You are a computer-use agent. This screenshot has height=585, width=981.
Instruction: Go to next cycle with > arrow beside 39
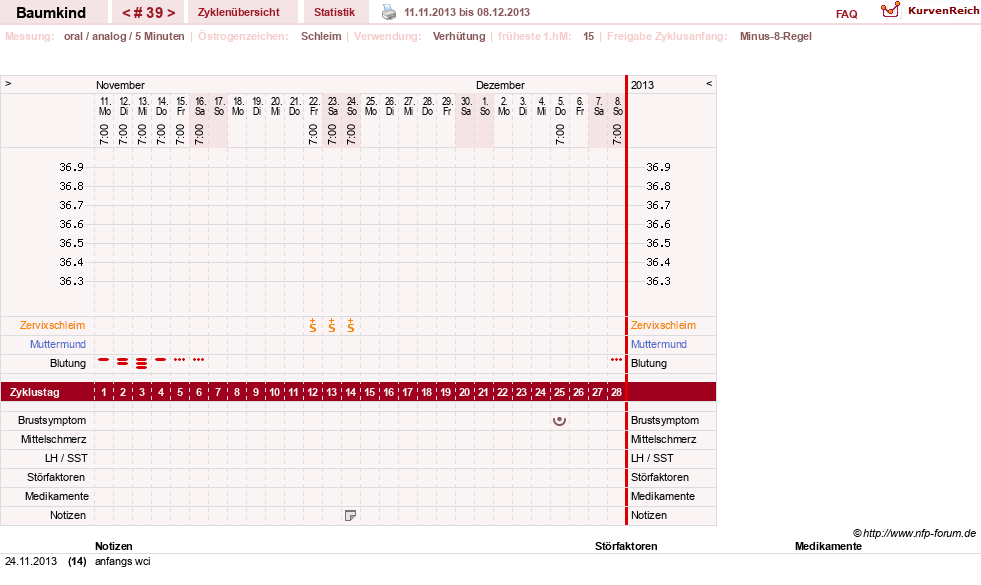[171, 13]
